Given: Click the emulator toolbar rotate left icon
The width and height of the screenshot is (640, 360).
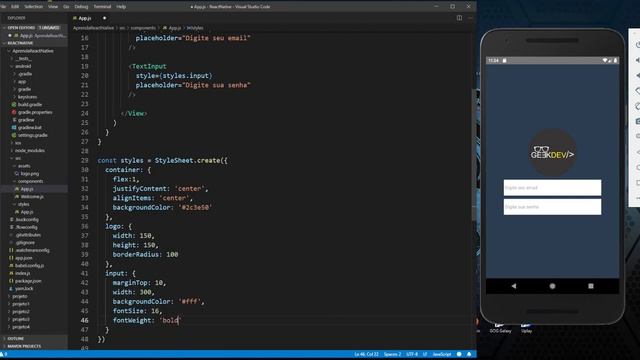Looking at the screenshot, I should (x=637, y=91).
